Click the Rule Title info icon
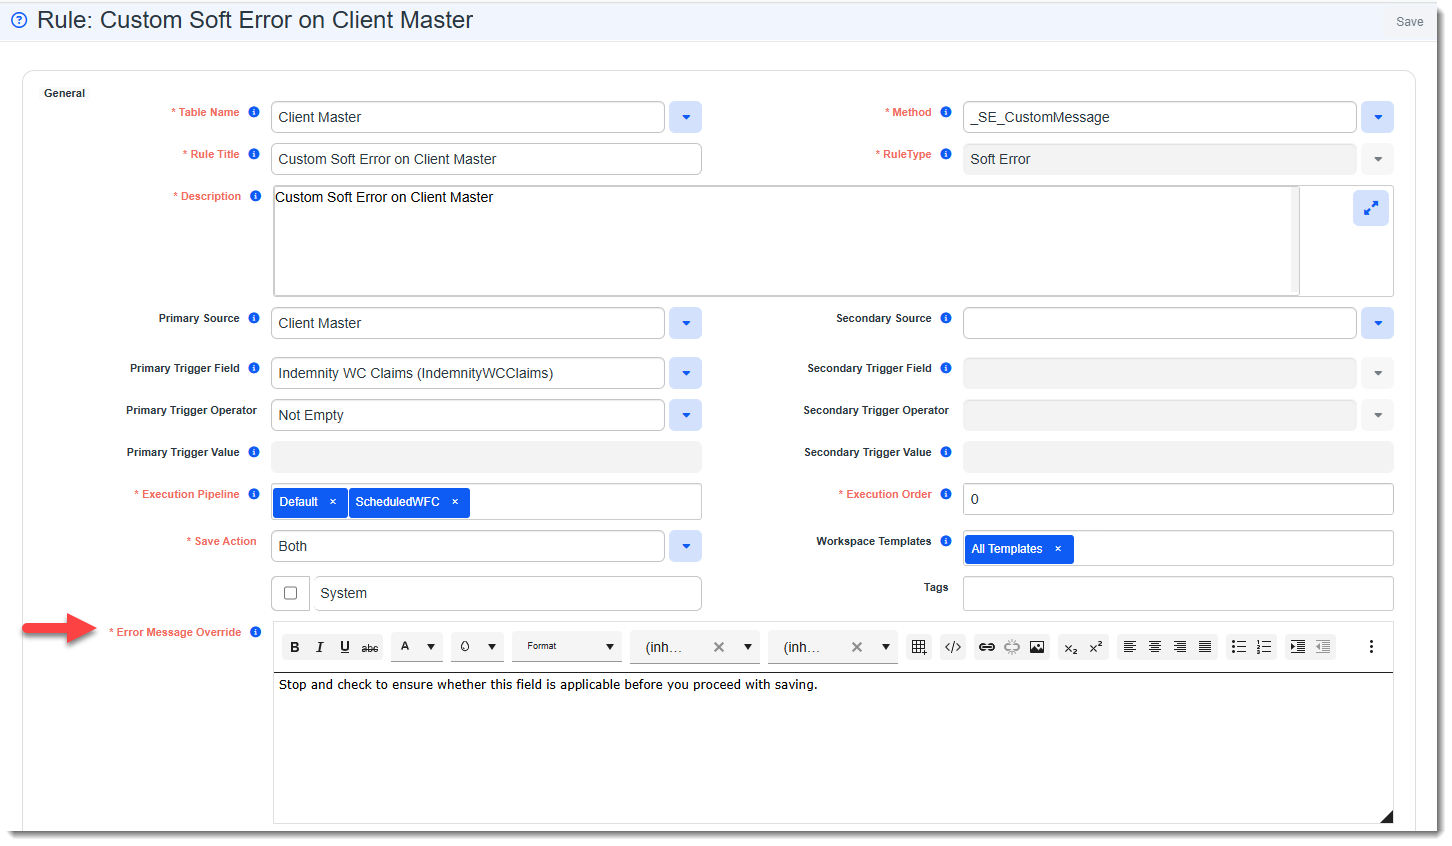Image resolution: width=1452 pixels, height=846 pixels. 254,154
